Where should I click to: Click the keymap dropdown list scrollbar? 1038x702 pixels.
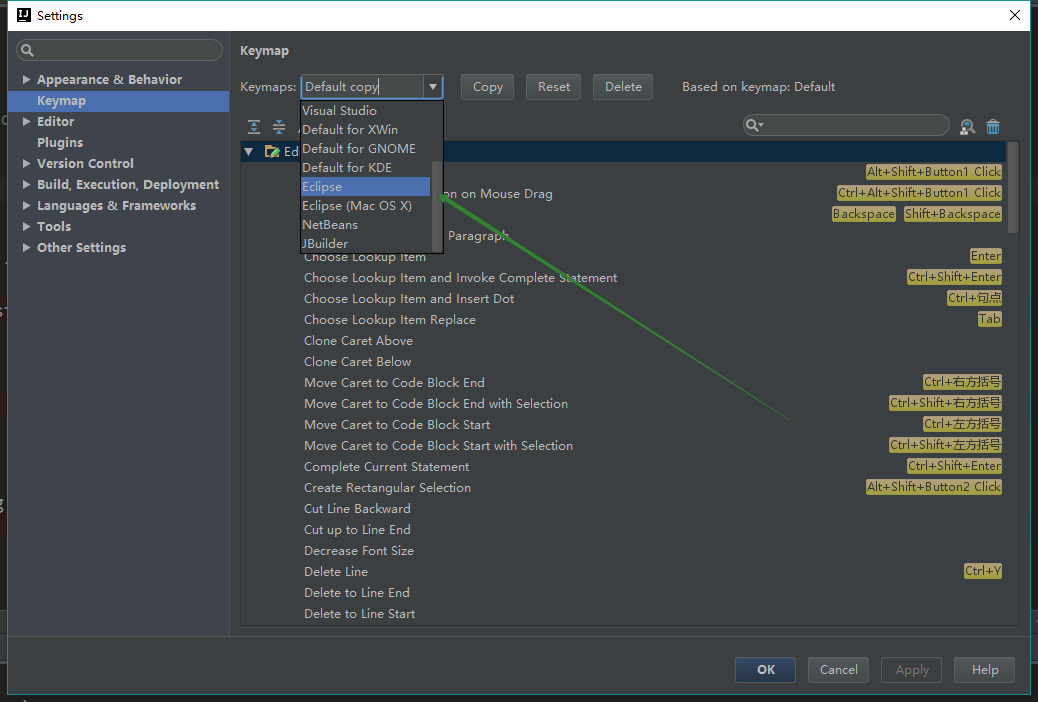436,205
